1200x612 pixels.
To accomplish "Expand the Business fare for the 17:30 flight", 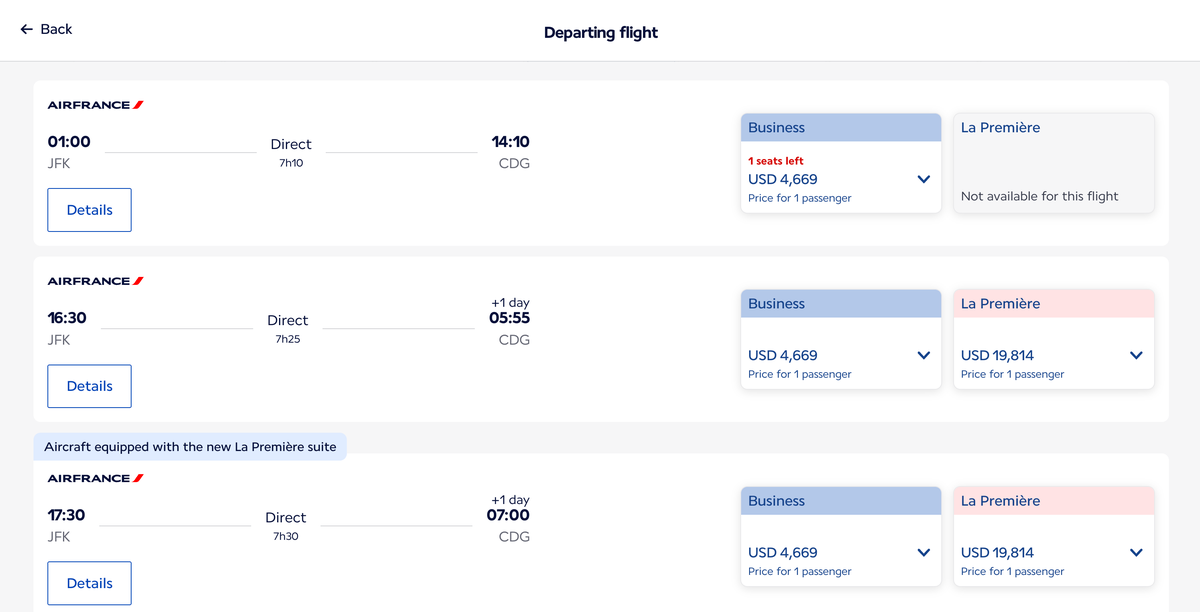I will (x=923, y=552).
